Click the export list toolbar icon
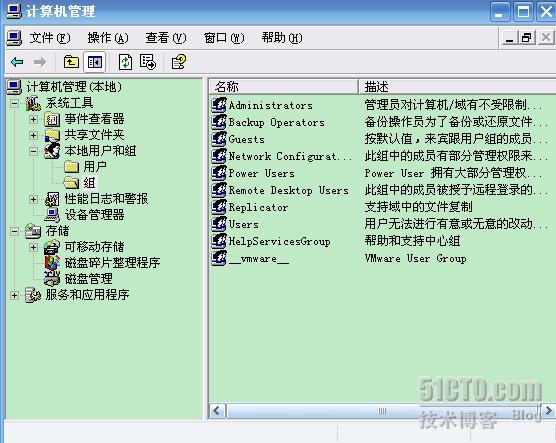Image resolution: width=556 pixels, height=443 pixels. tap(148, 62)
